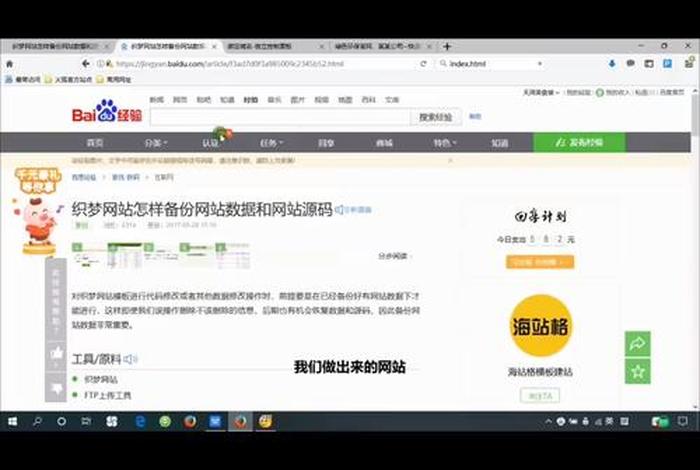Click the Baidu Jingyan paw logo
The image size is (700, 470).
(x=107, y=111)
